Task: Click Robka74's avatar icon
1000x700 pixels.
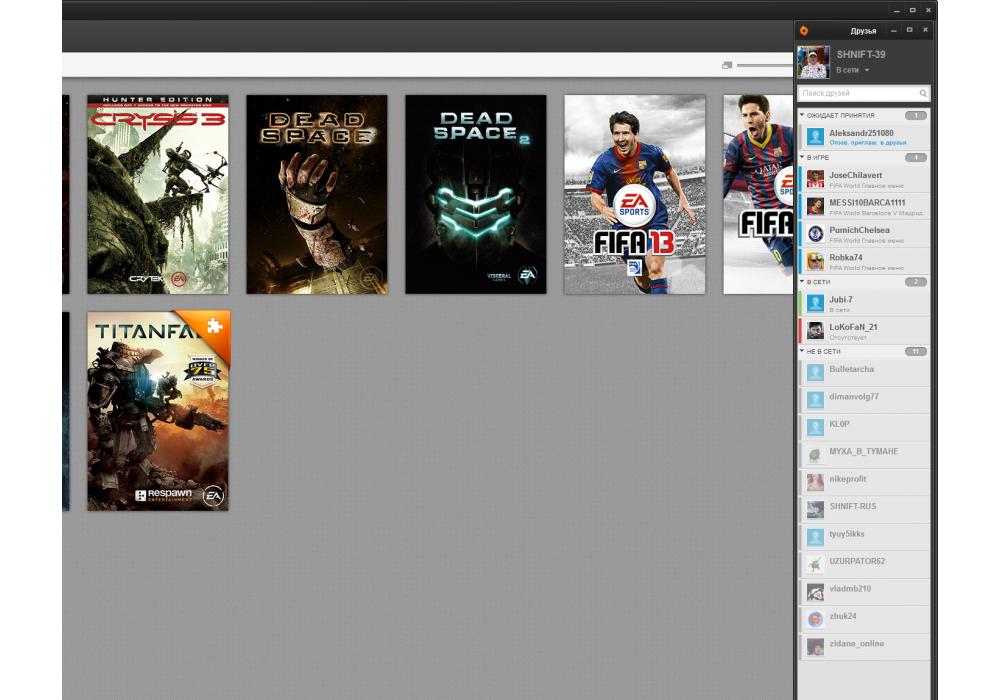Action: 815,261
